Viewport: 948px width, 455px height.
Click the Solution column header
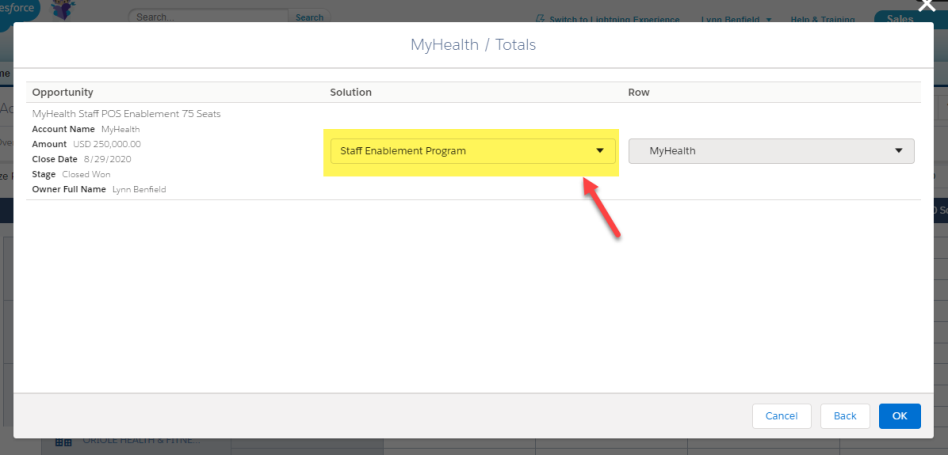[x=351, y=92]
